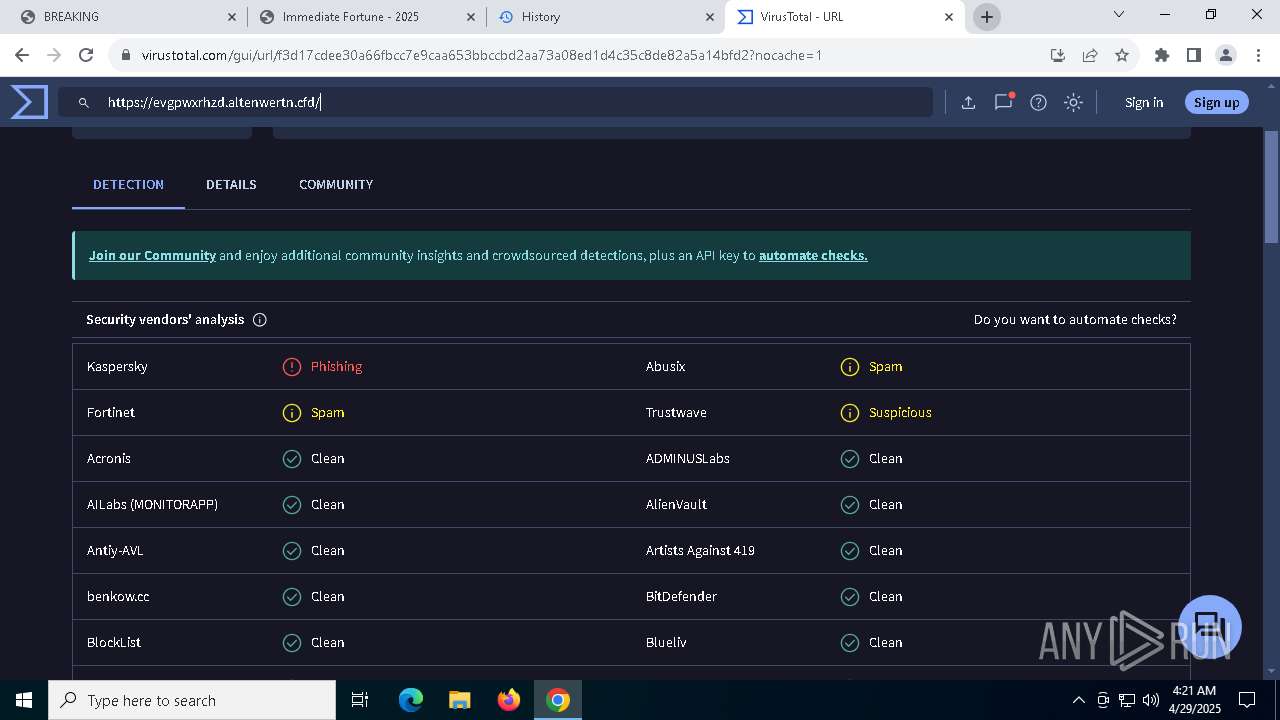The height and width of the screenshot is (720, 1280).
Task: Click the share page icon
Action: point(1090,55)
